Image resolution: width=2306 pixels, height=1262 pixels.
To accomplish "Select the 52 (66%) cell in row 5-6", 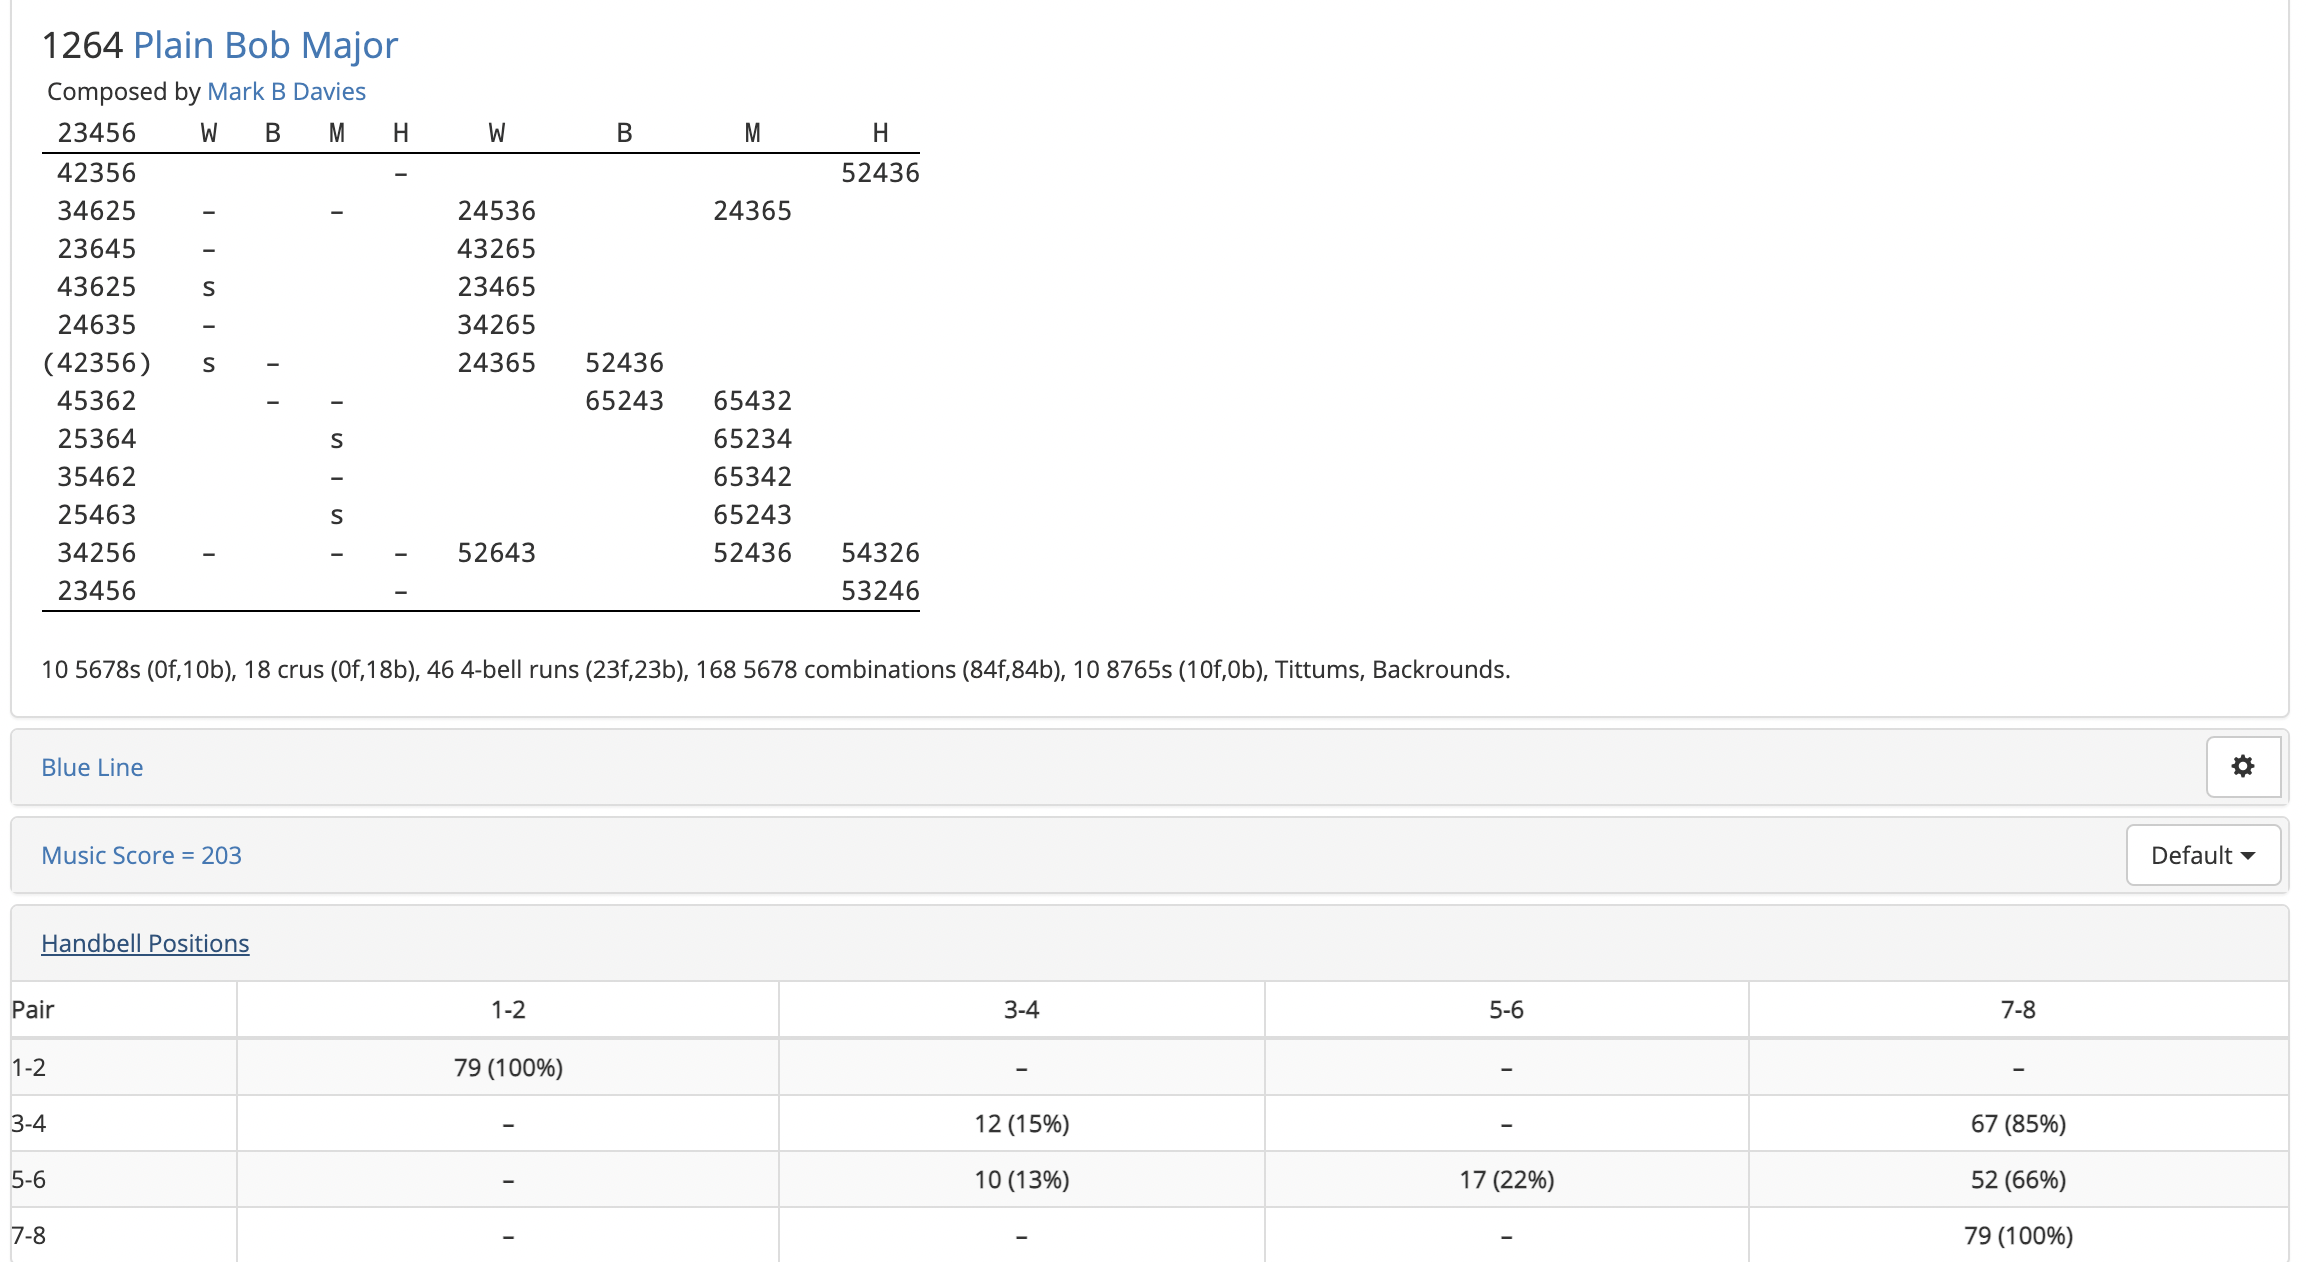I will click(x=2018, y=1179).
